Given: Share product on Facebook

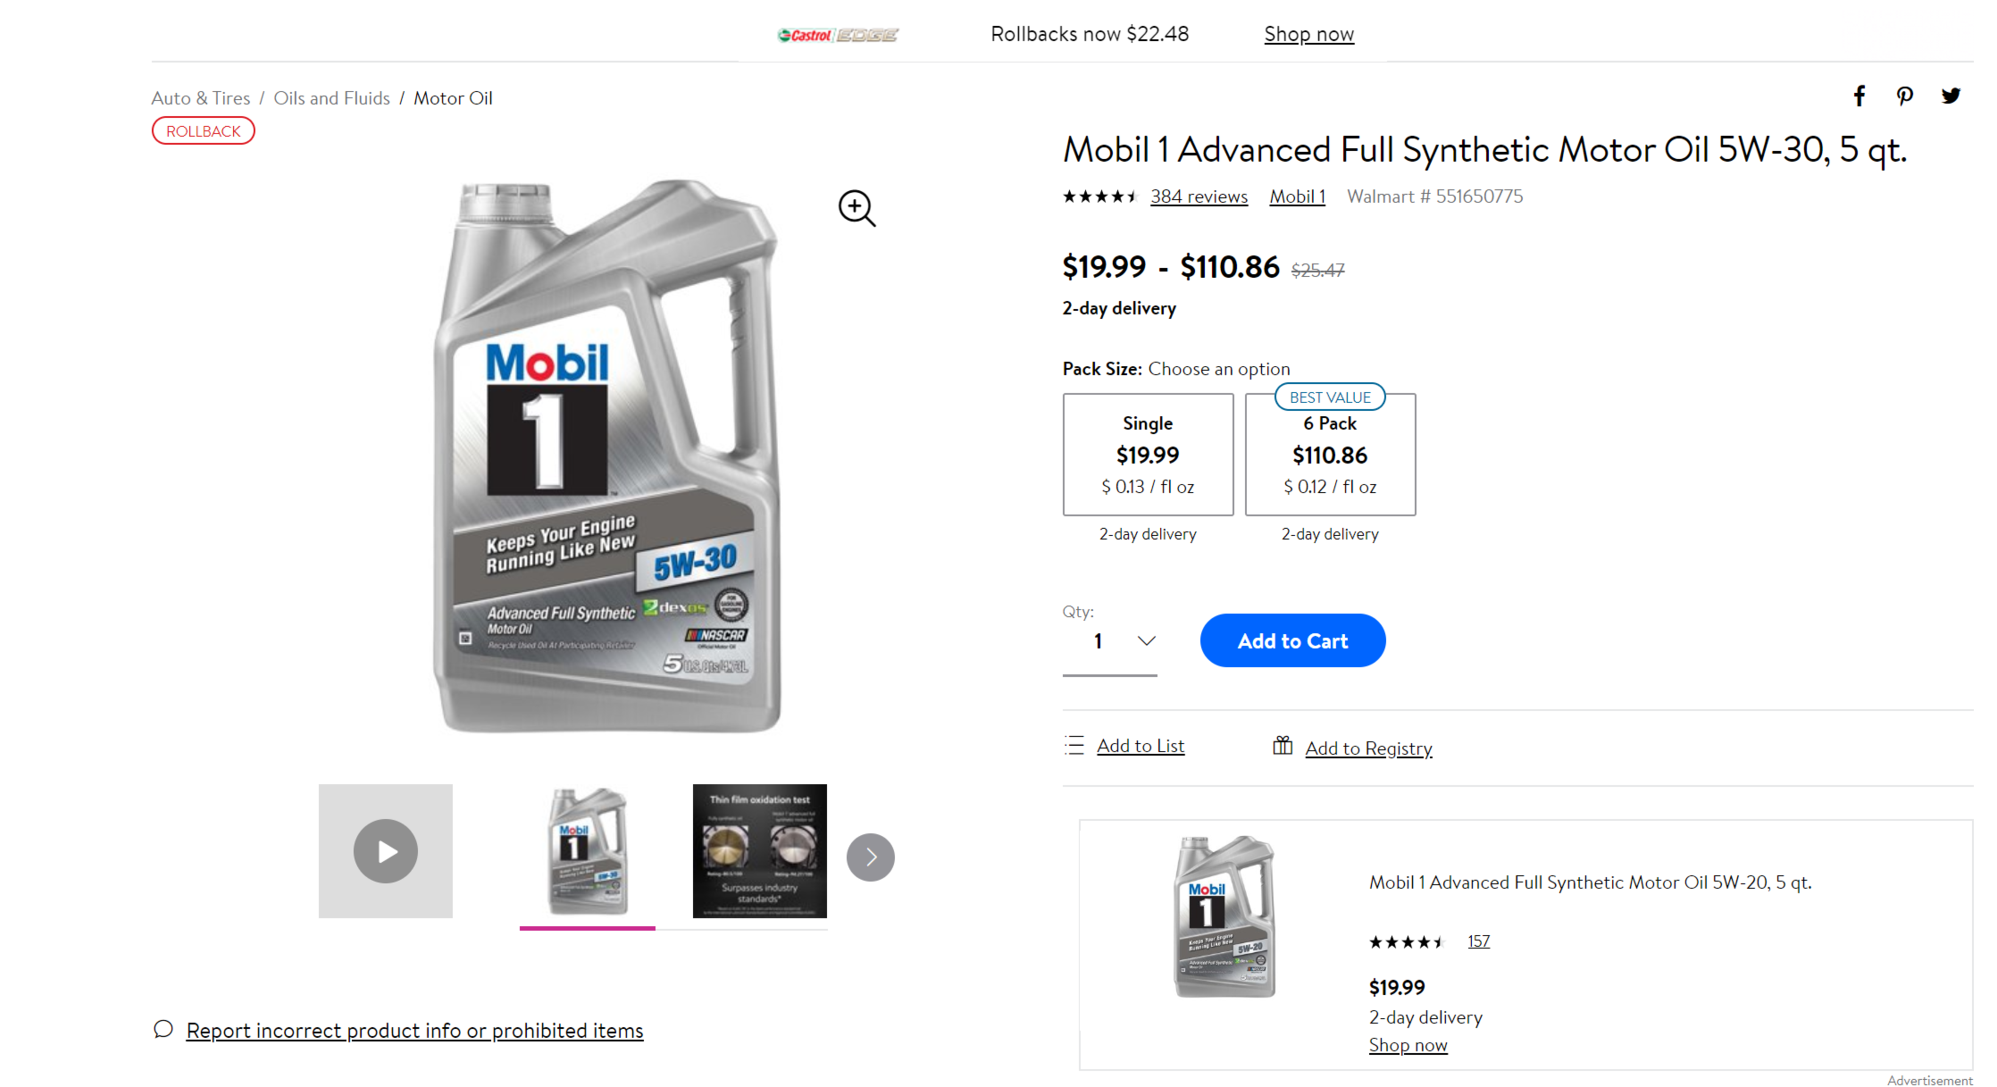Looking at the screenshot, I should (1859, 95).
